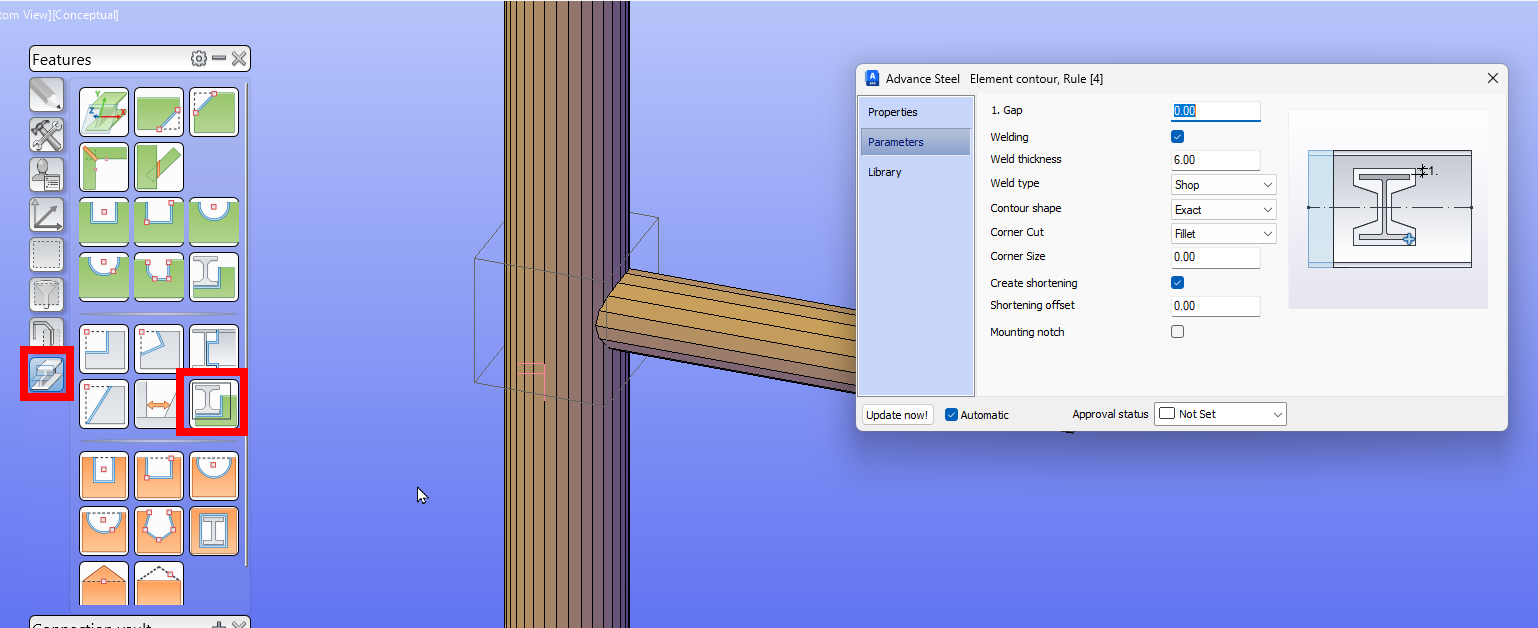Click orange polygon contour icon
Viewport: 1538px width, 628px height.
(x=159, y=531)
